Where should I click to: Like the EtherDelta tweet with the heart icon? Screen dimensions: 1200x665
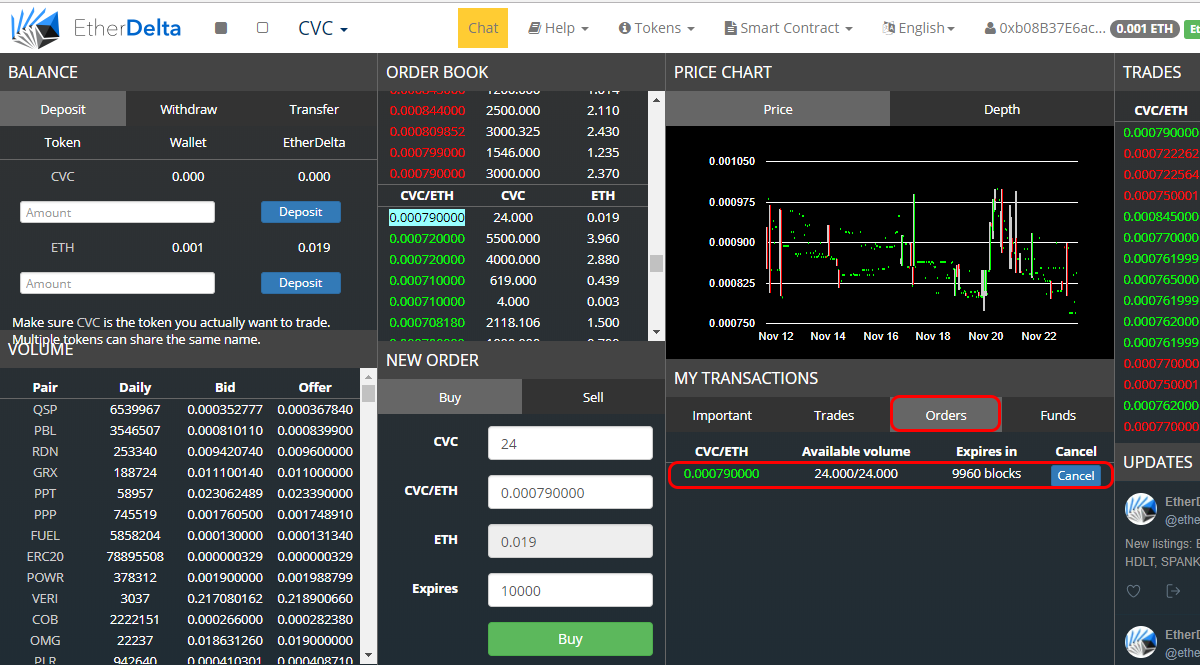click(1133, 591)
